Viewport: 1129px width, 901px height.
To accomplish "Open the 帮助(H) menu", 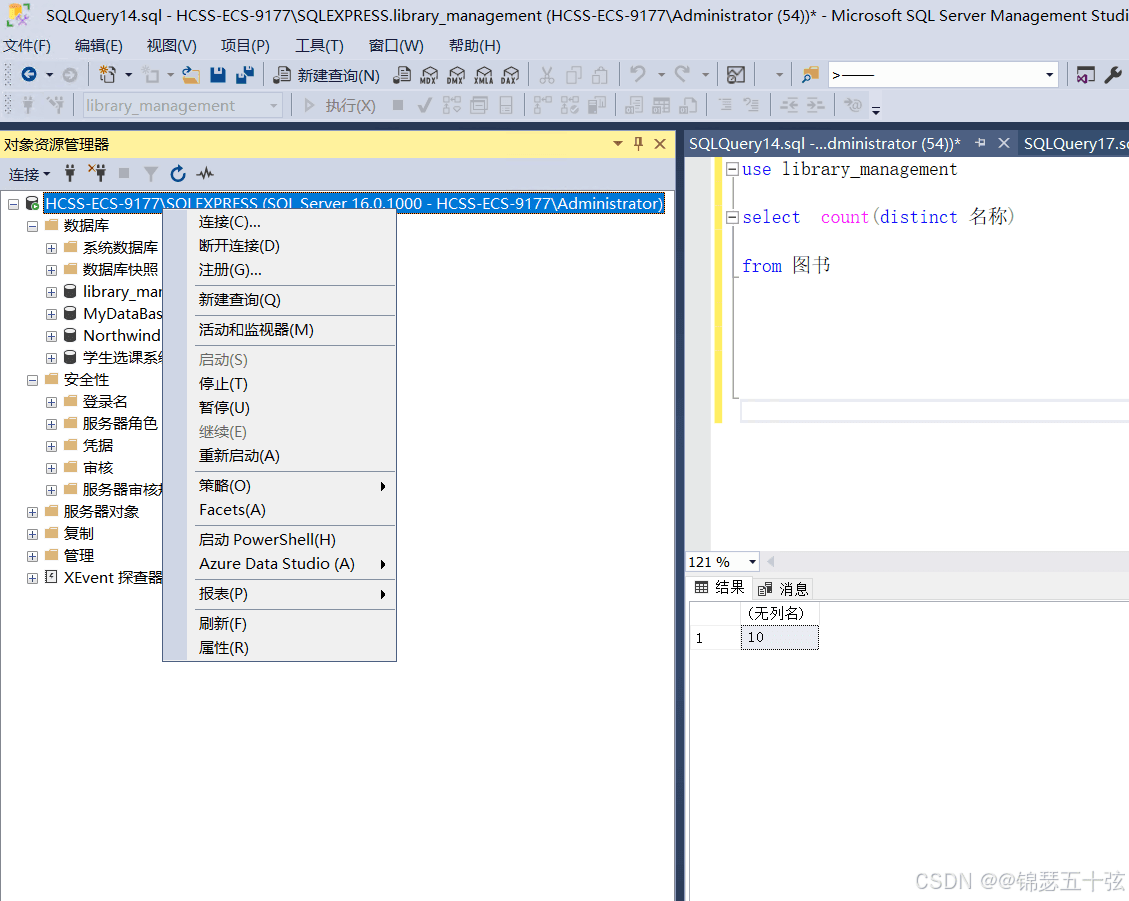I will [474, 45].
